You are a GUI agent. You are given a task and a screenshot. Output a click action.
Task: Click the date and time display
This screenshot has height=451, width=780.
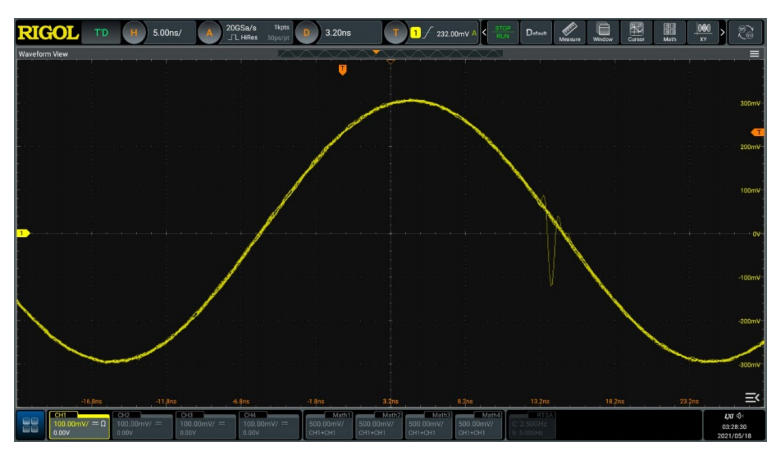(734, 430)
